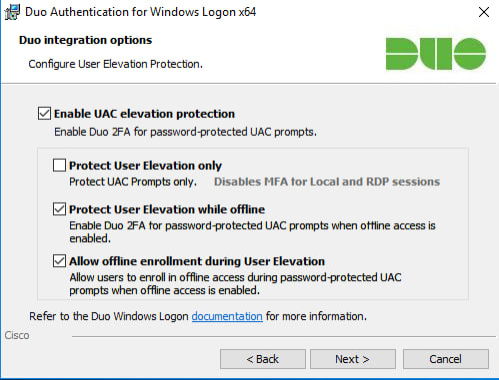This screenshot has height=380, width=499.
Task: Check Protect User Elevation only
Action: 59,165
